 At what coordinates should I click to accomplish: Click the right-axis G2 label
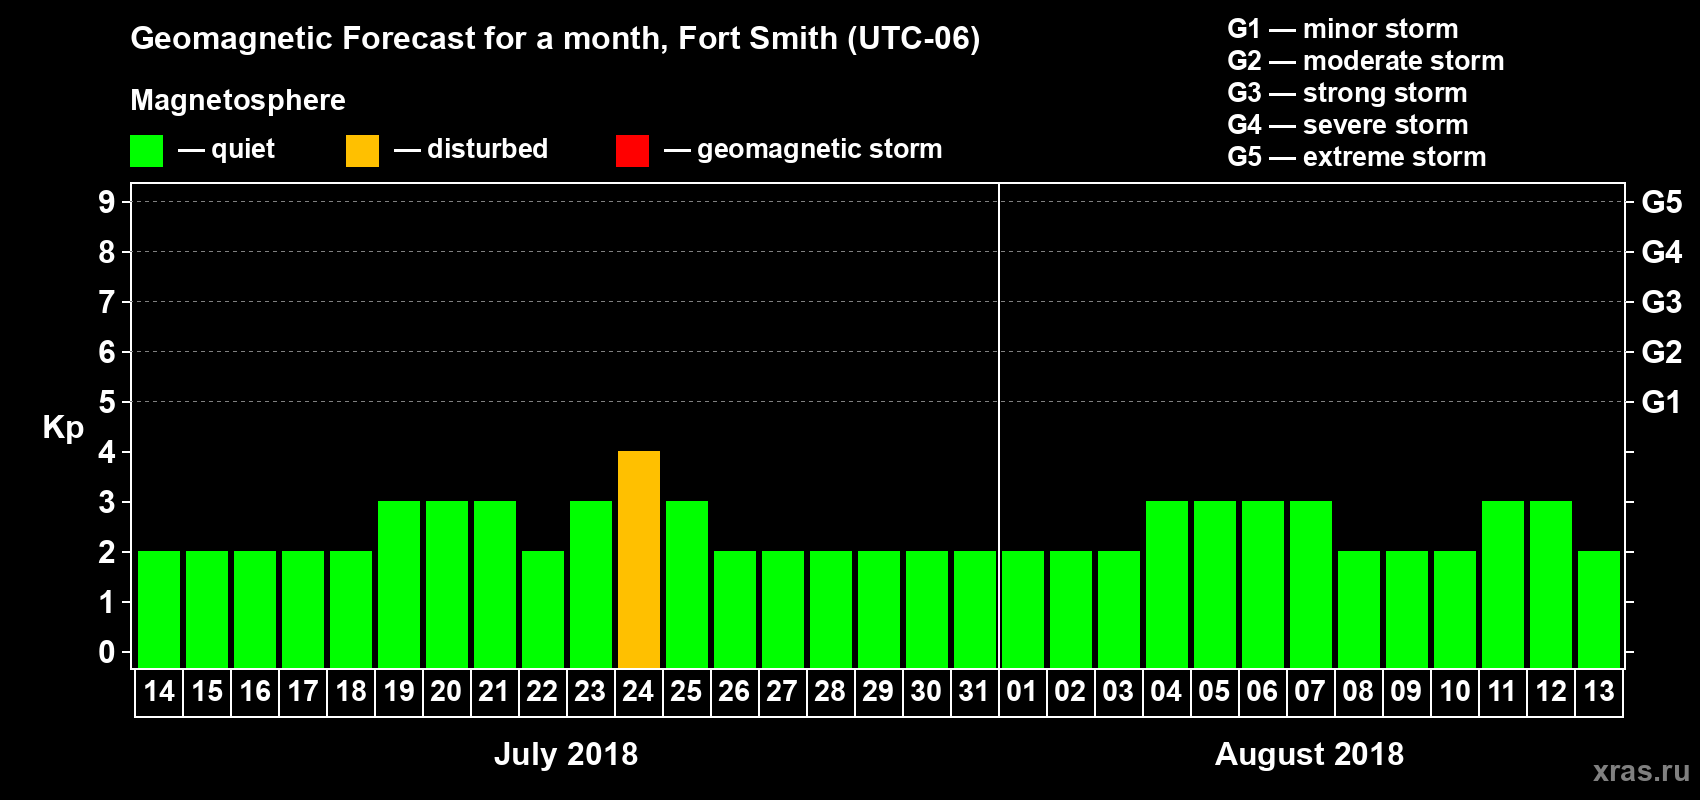(x=1662, y=352)
